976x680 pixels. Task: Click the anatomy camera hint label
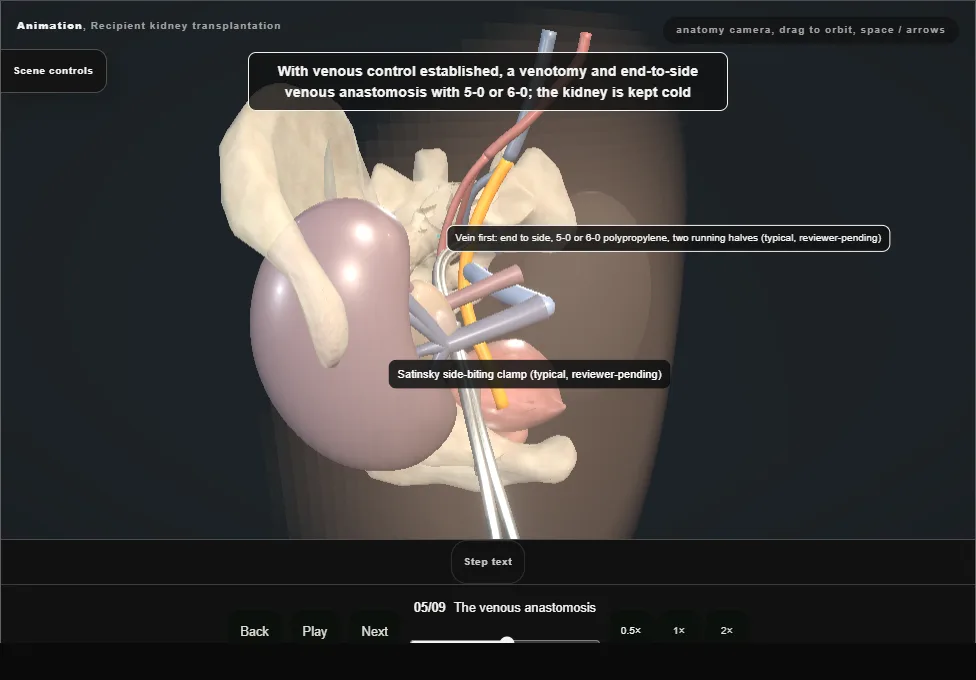click(x=810, y=30)
